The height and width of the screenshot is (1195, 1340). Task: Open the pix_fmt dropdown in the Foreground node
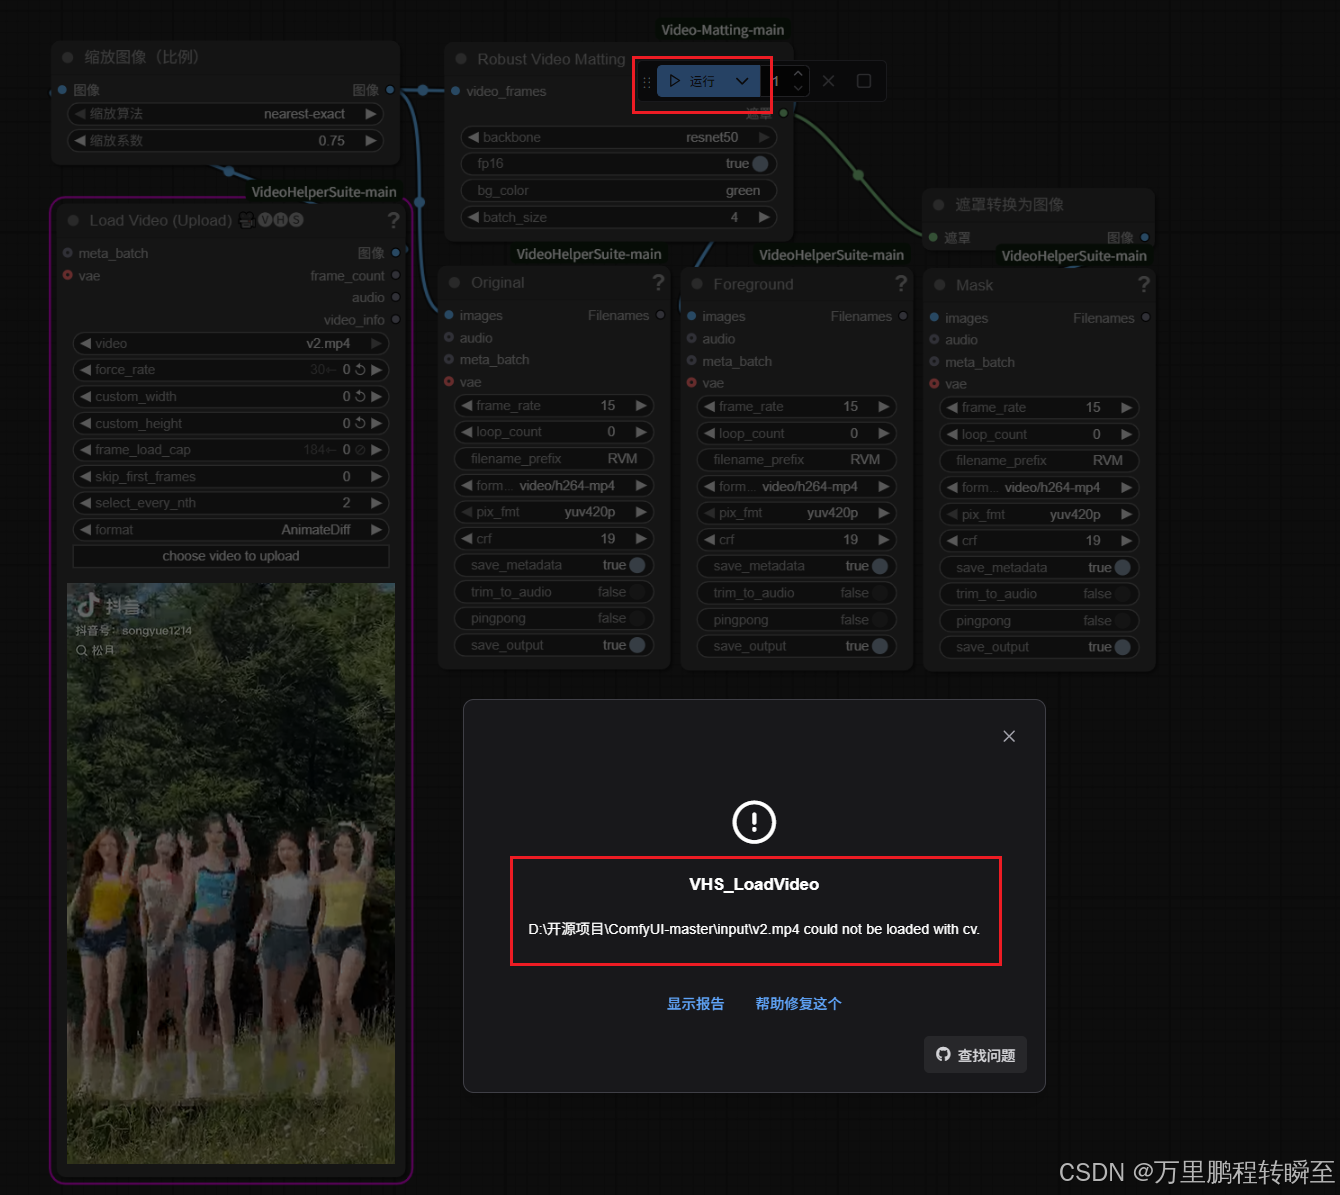(x=796, y=513)
